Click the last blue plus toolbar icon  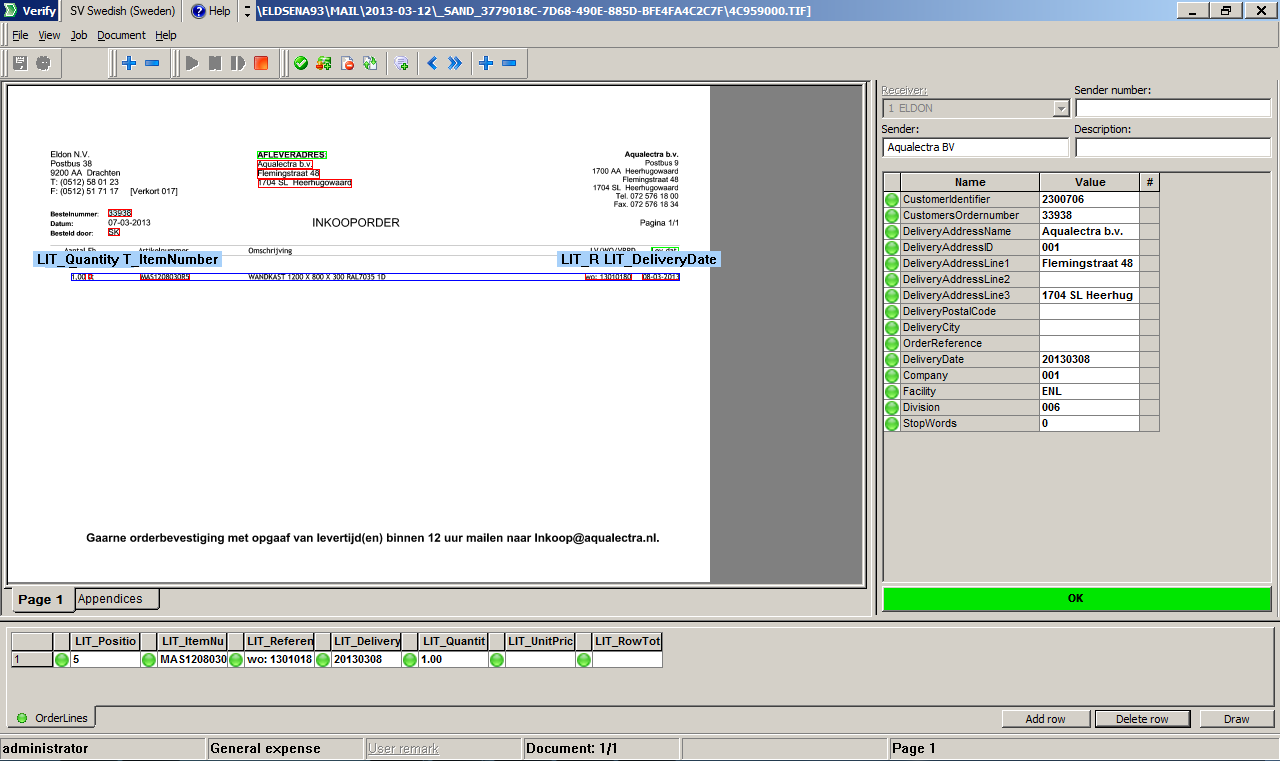(x=486, y=63)
